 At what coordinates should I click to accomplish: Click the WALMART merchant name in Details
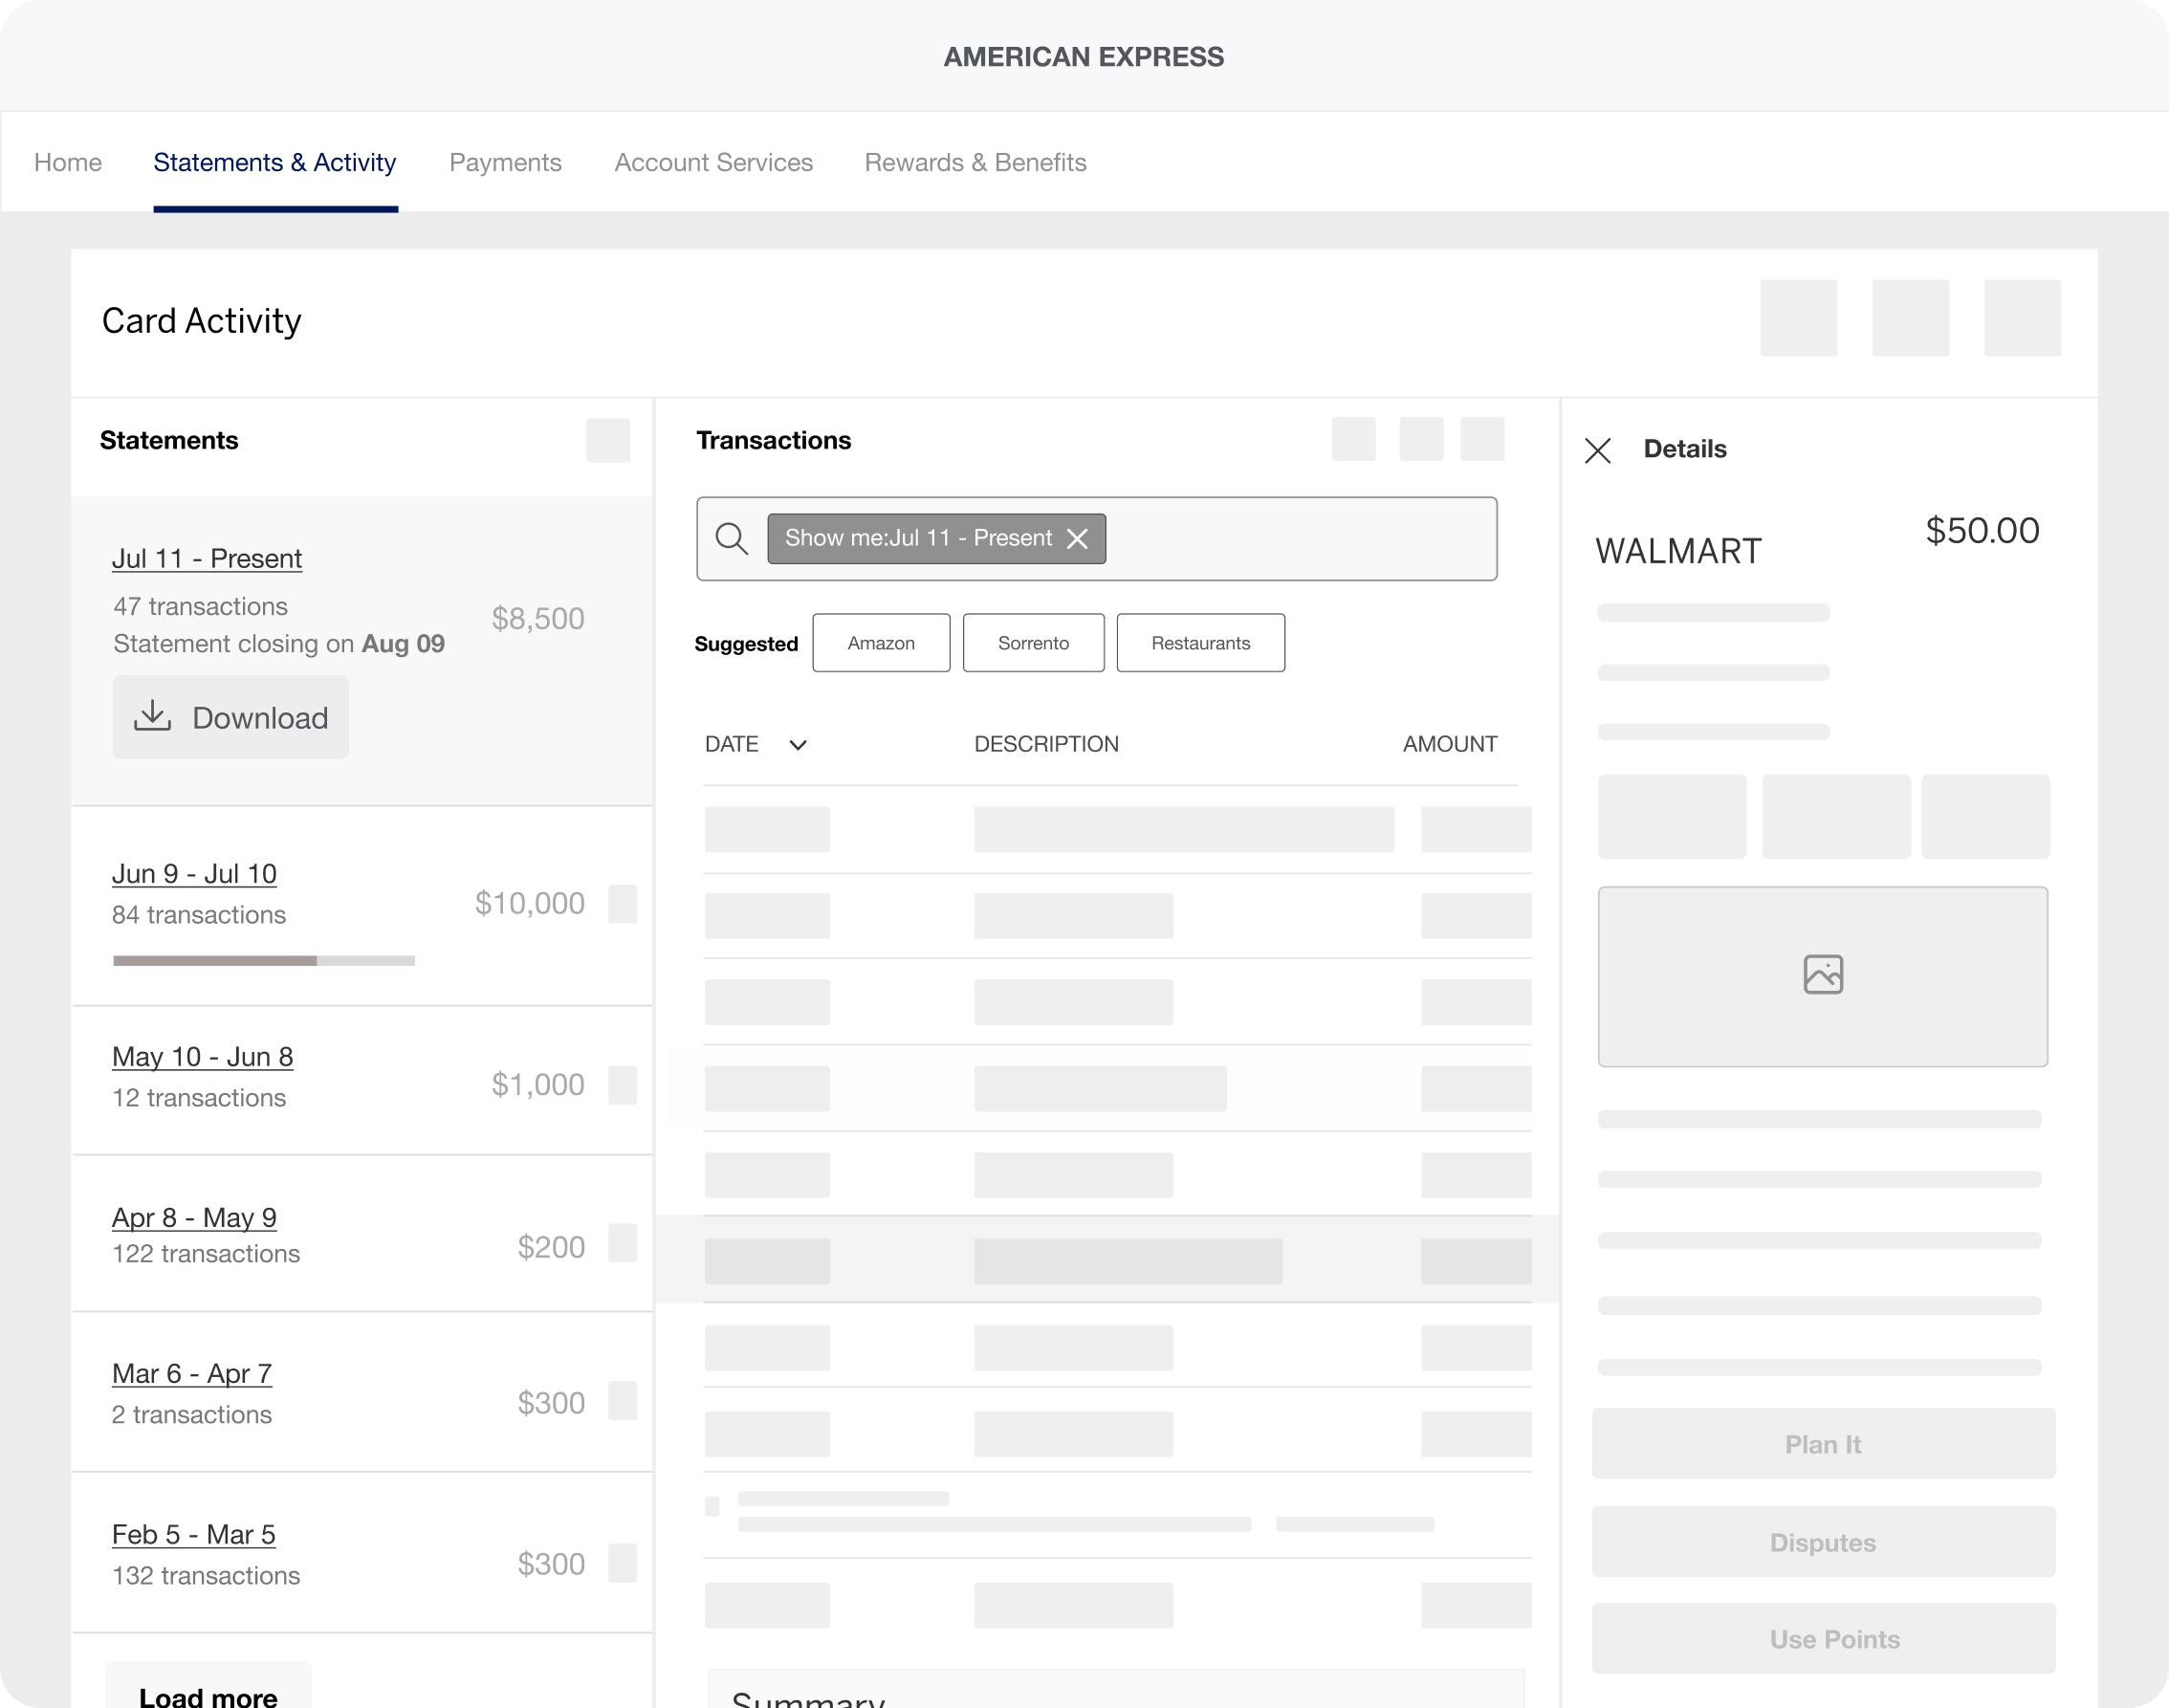tap(1678, 551)
